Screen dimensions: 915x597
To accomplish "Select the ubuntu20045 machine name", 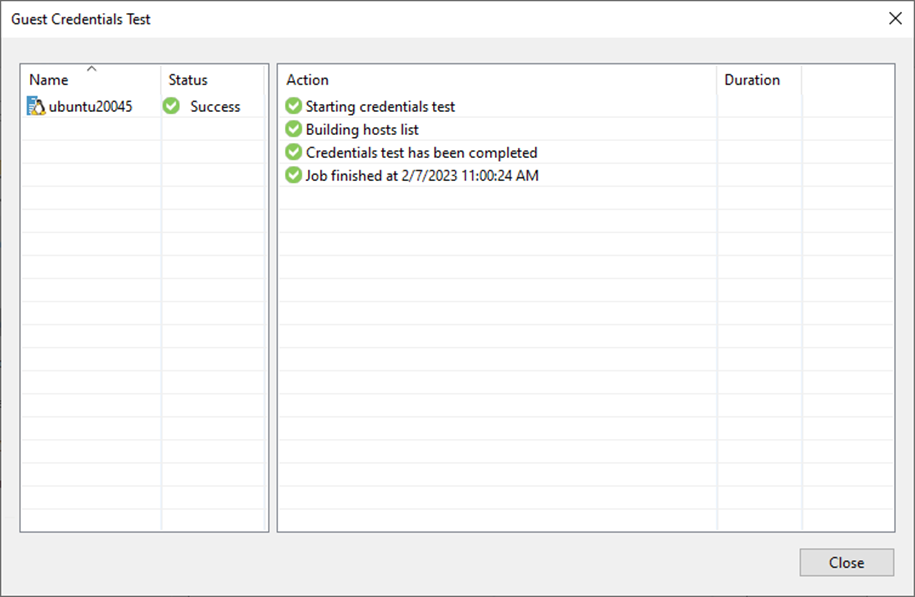I will [91, 106].
